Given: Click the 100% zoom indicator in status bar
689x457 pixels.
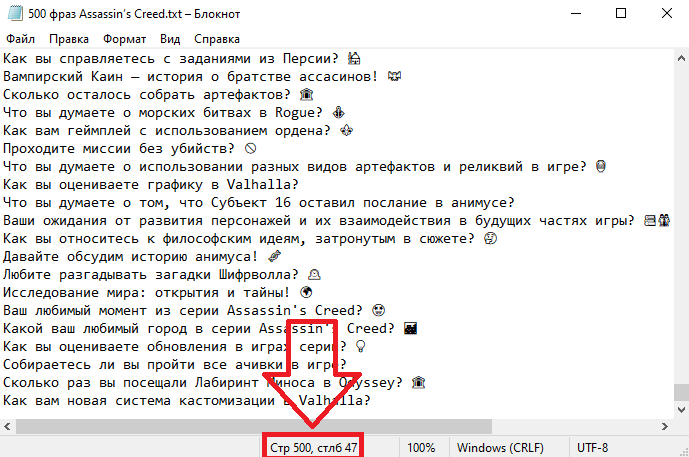Looking at the screenshot, I should point(420,448).
